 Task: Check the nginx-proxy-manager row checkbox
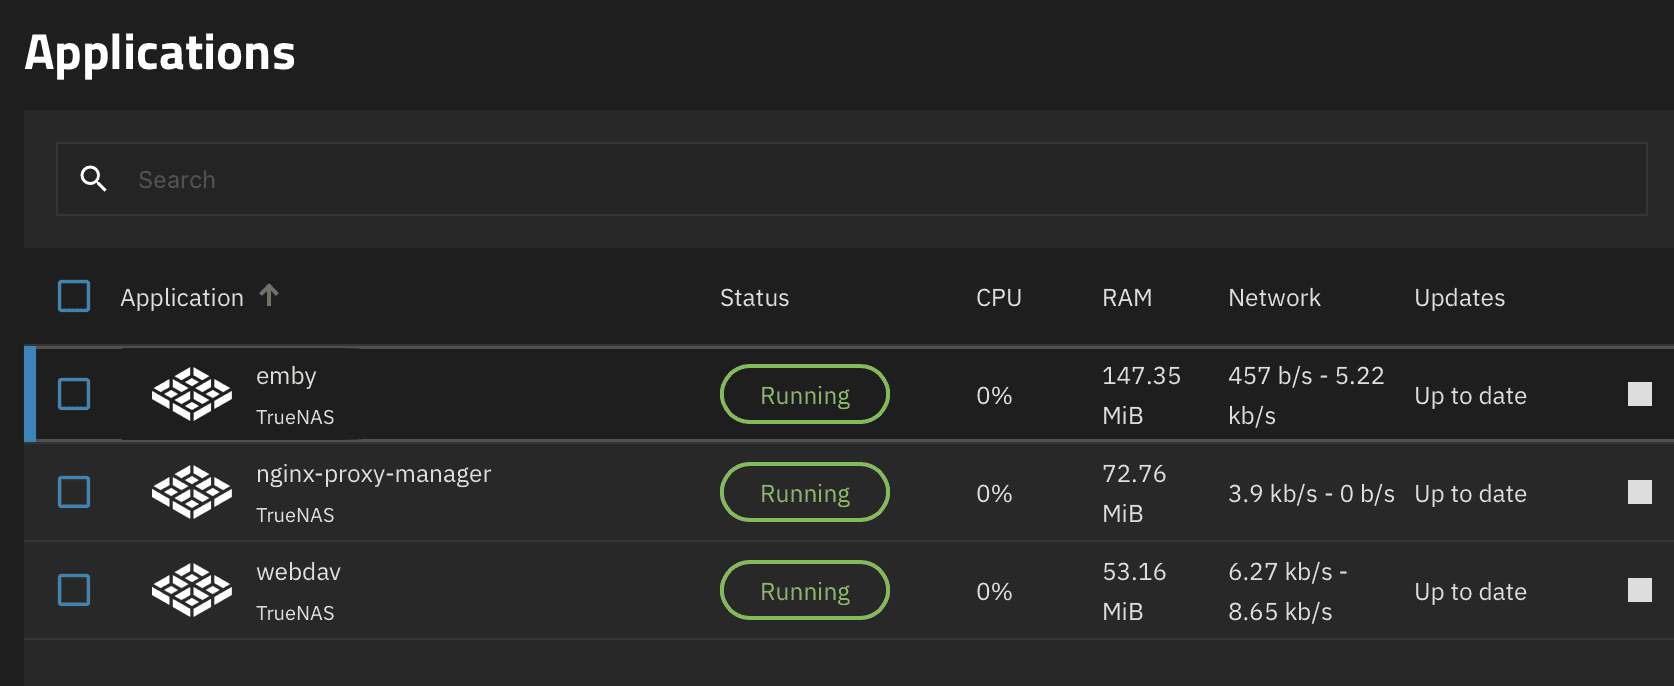[74, 492]
